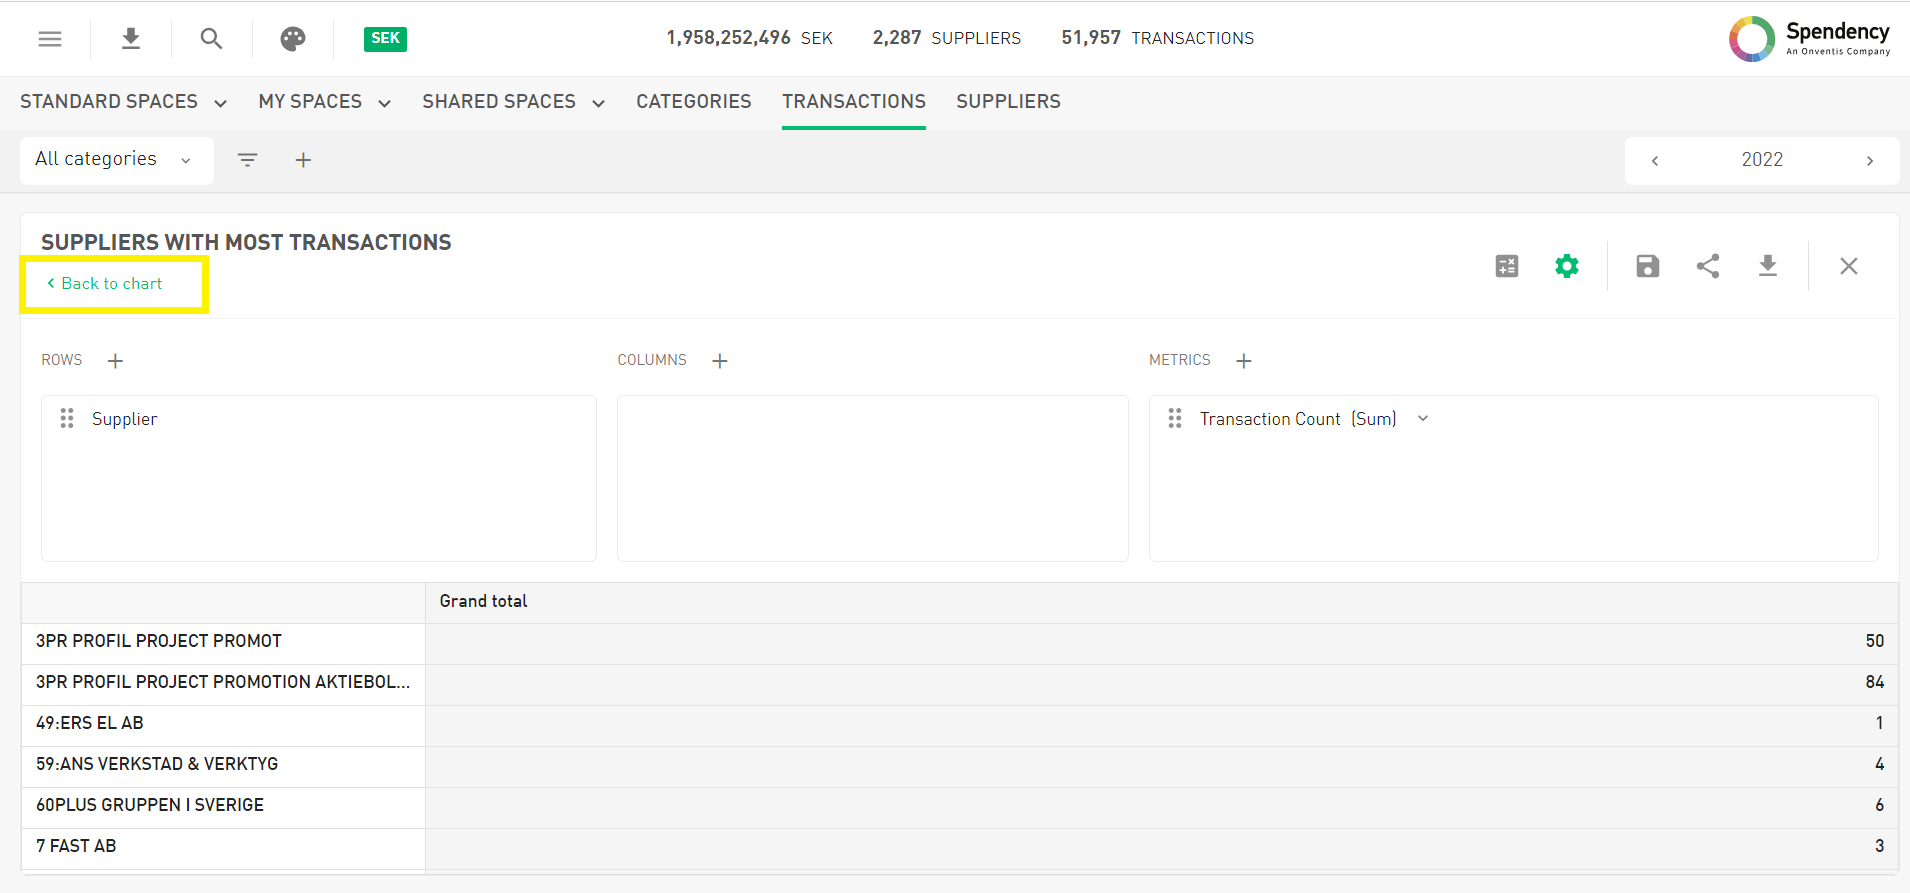Screen dimensions: 1910x893
Task: Open the color palette theme icon
Action: click(292, 39)
